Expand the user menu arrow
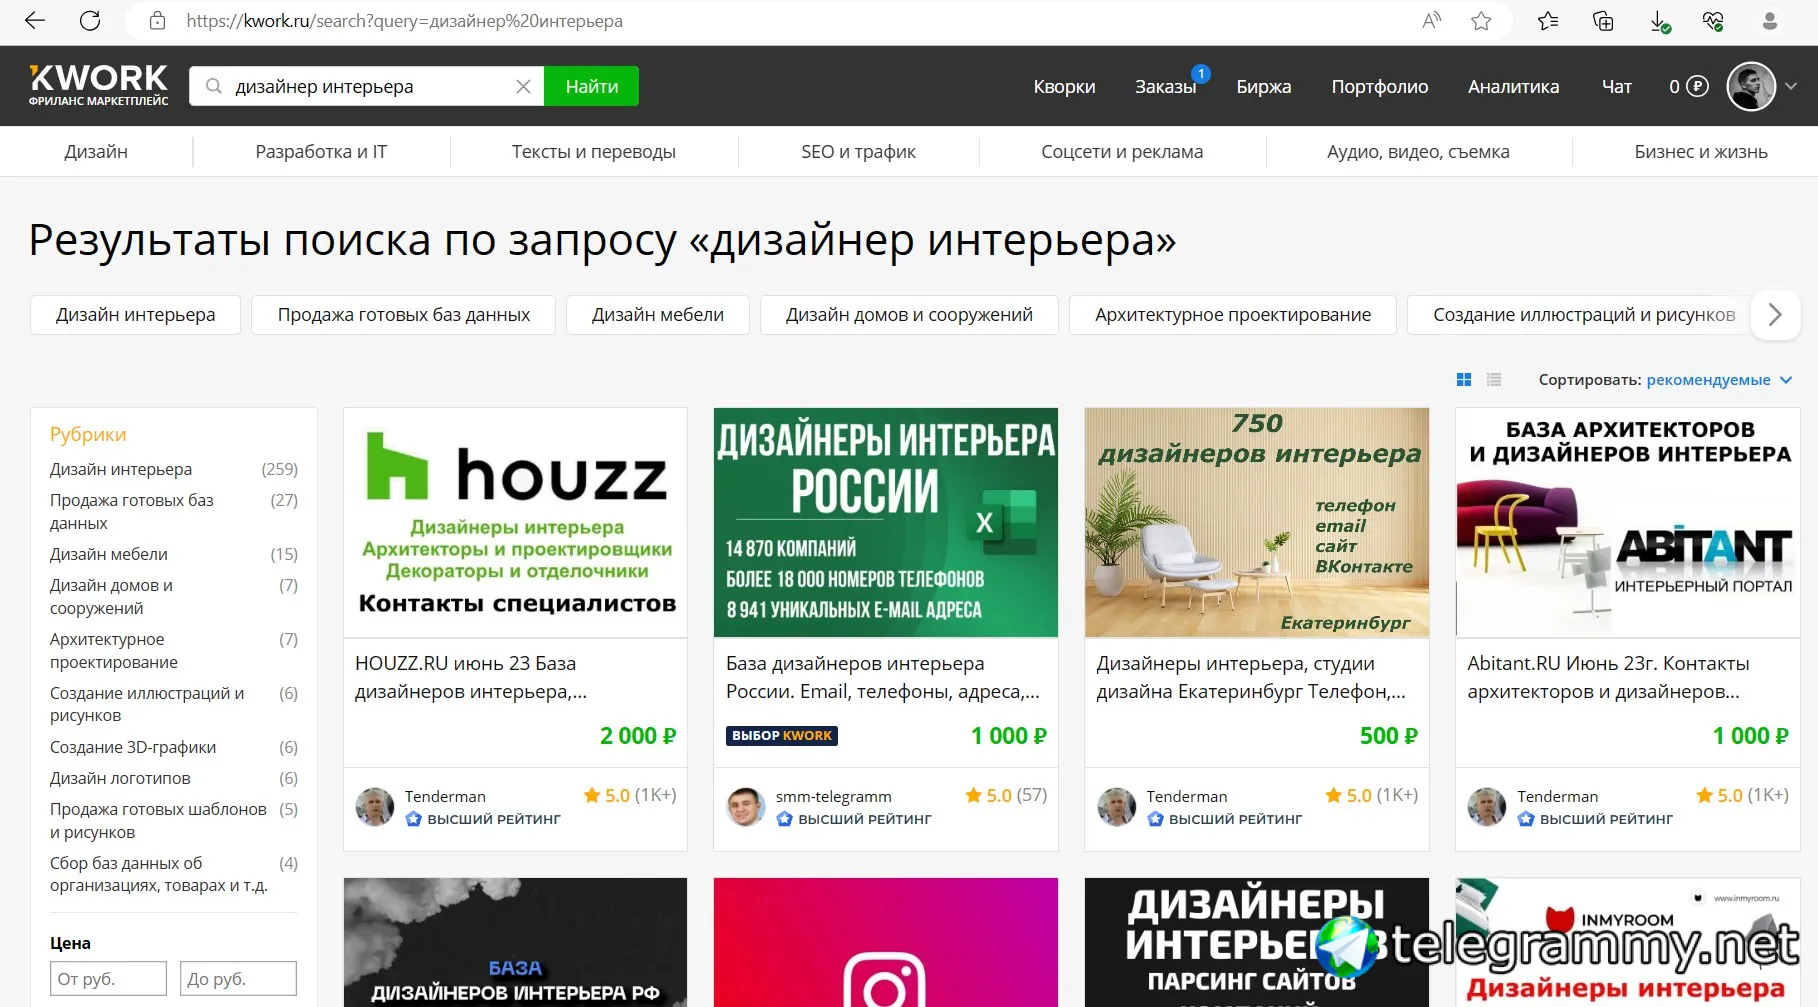1818x1007 pixels. [1791, 87]
